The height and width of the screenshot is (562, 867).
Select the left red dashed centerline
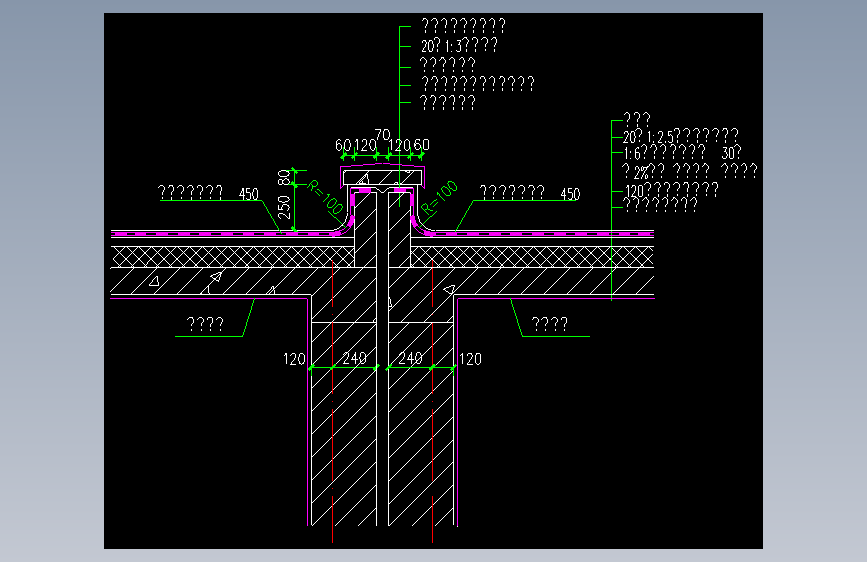[332, 401]
